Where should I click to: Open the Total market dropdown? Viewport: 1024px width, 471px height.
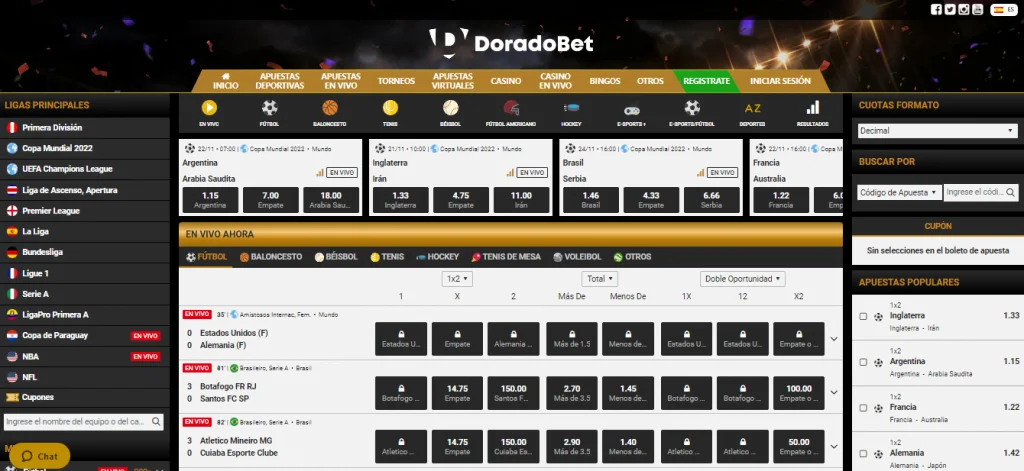pos(601,279)
